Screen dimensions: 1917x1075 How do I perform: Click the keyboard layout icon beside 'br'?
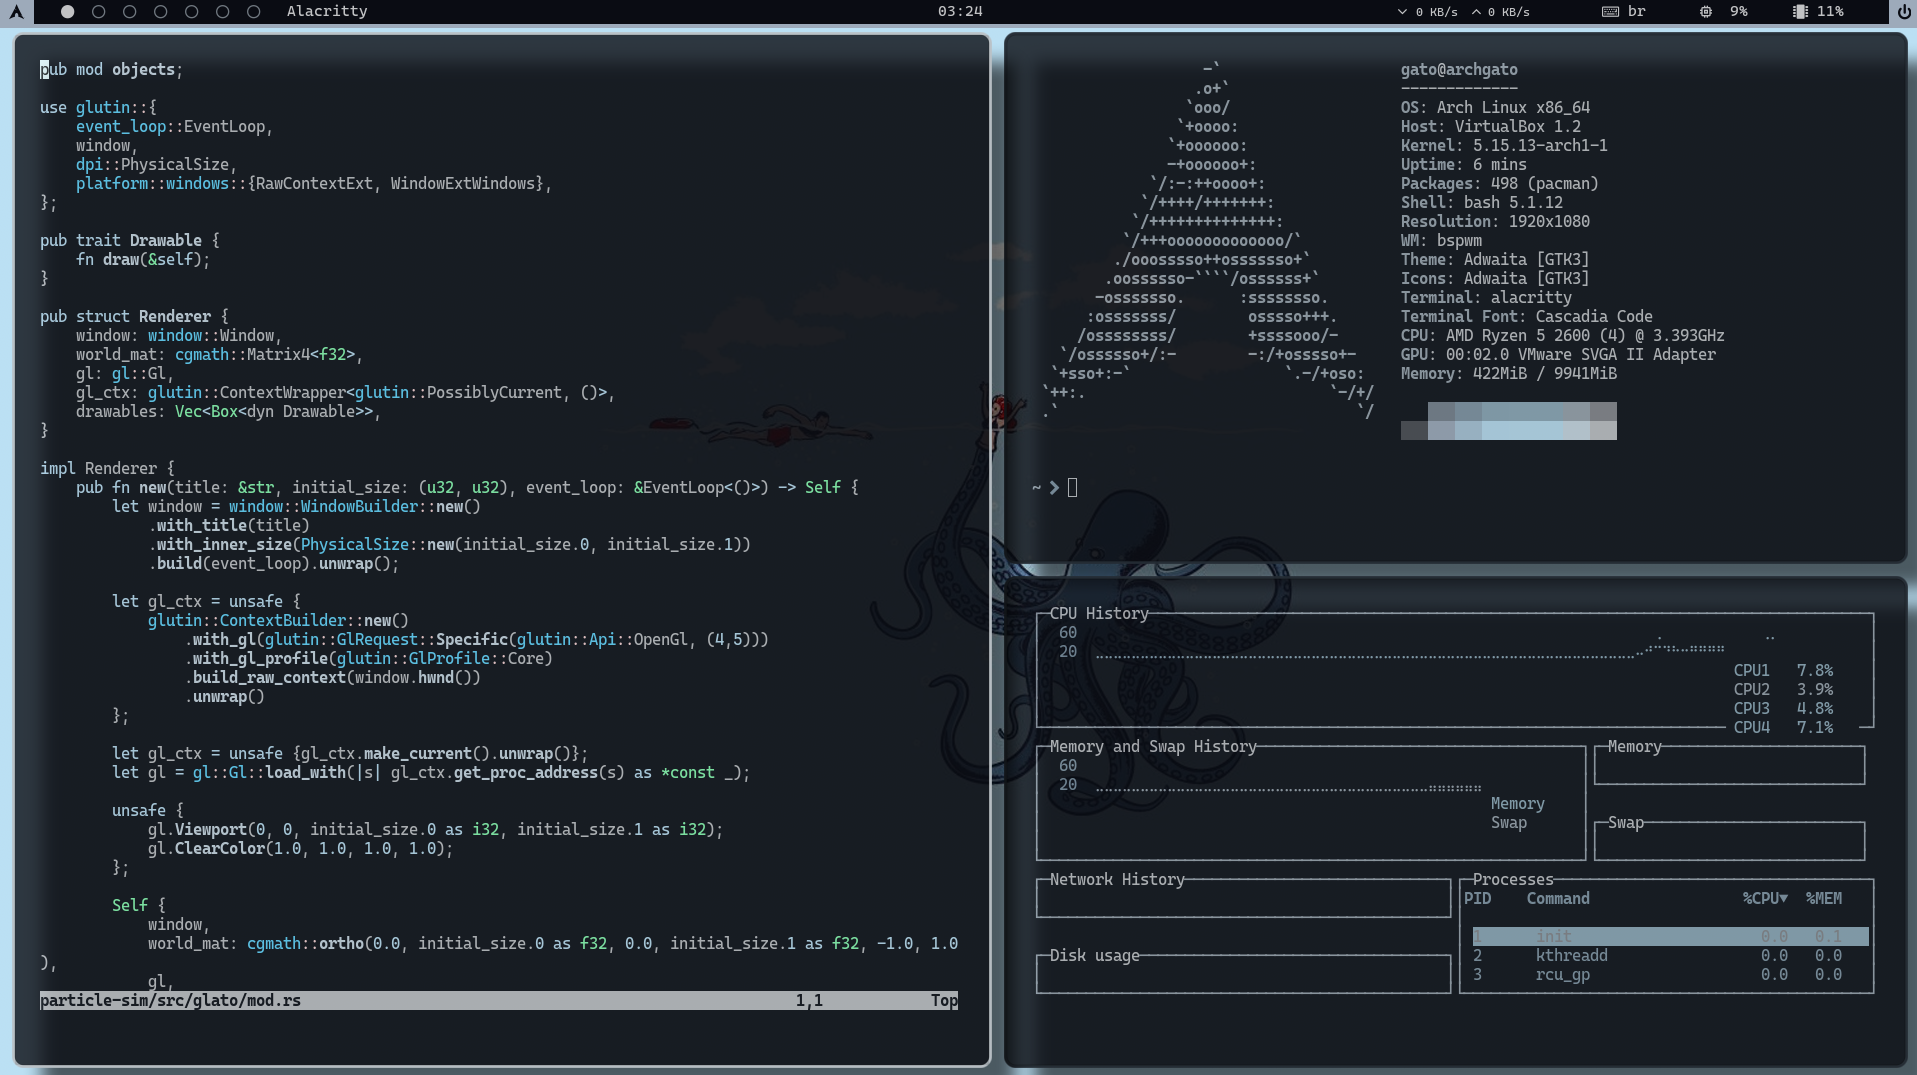pyautogui.click(x=1610, y=12)
